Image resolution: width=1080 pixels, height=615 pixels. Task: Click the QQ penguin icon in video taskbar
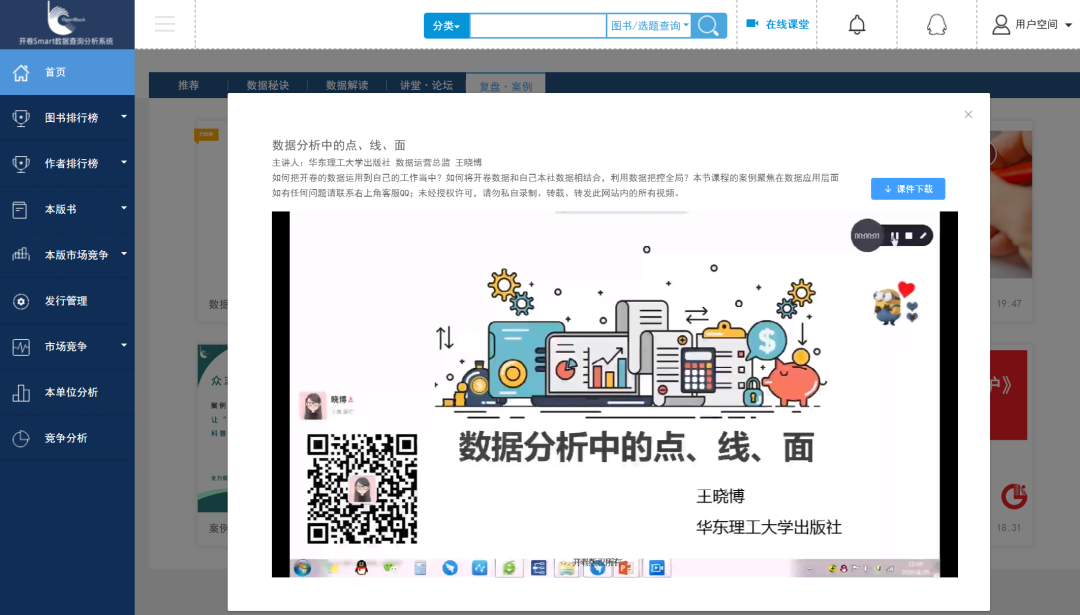(x=361, y=568)
